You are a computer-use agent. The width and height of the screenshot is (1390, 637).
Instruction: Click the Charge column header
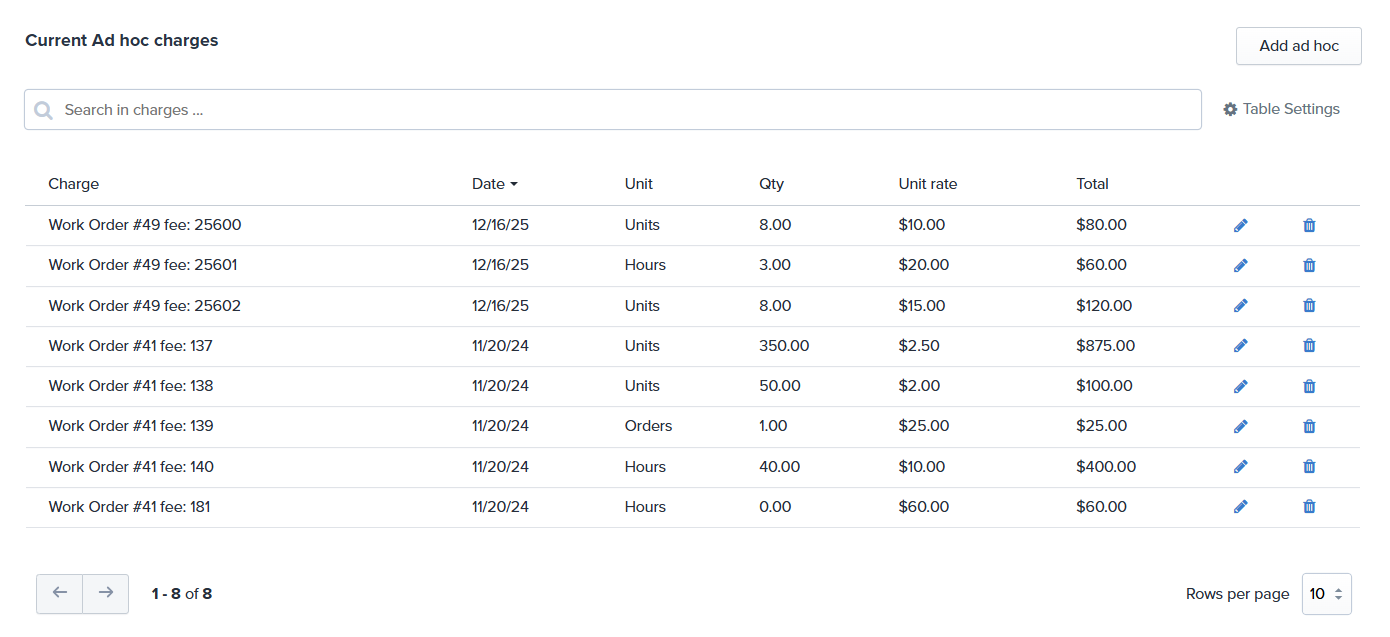point(74,184)
